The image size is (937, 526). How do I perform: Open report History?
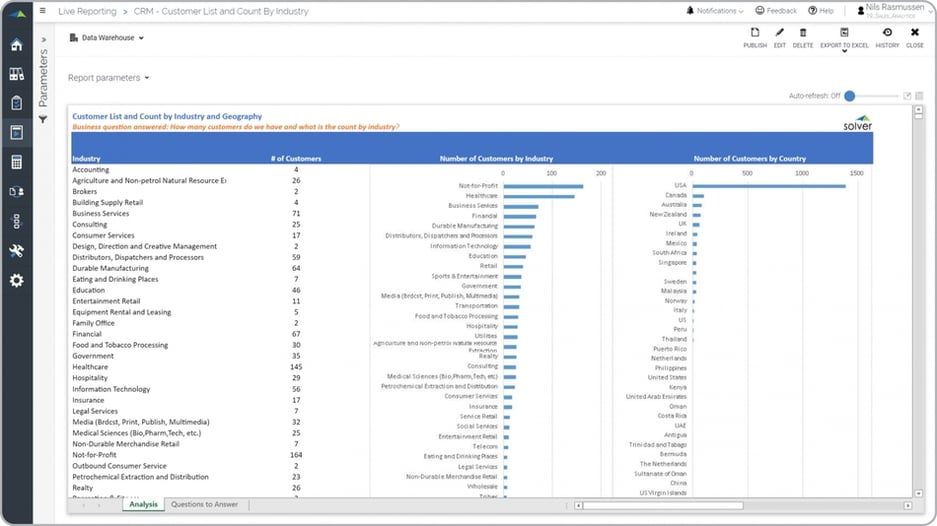click(x=887, y=38)
